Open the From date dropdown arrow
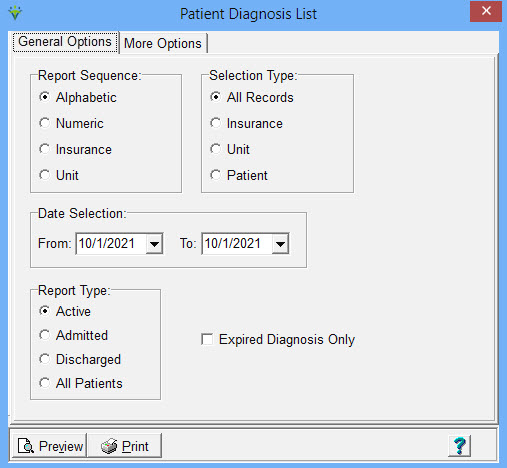507x468 pixels. (154, 244)
